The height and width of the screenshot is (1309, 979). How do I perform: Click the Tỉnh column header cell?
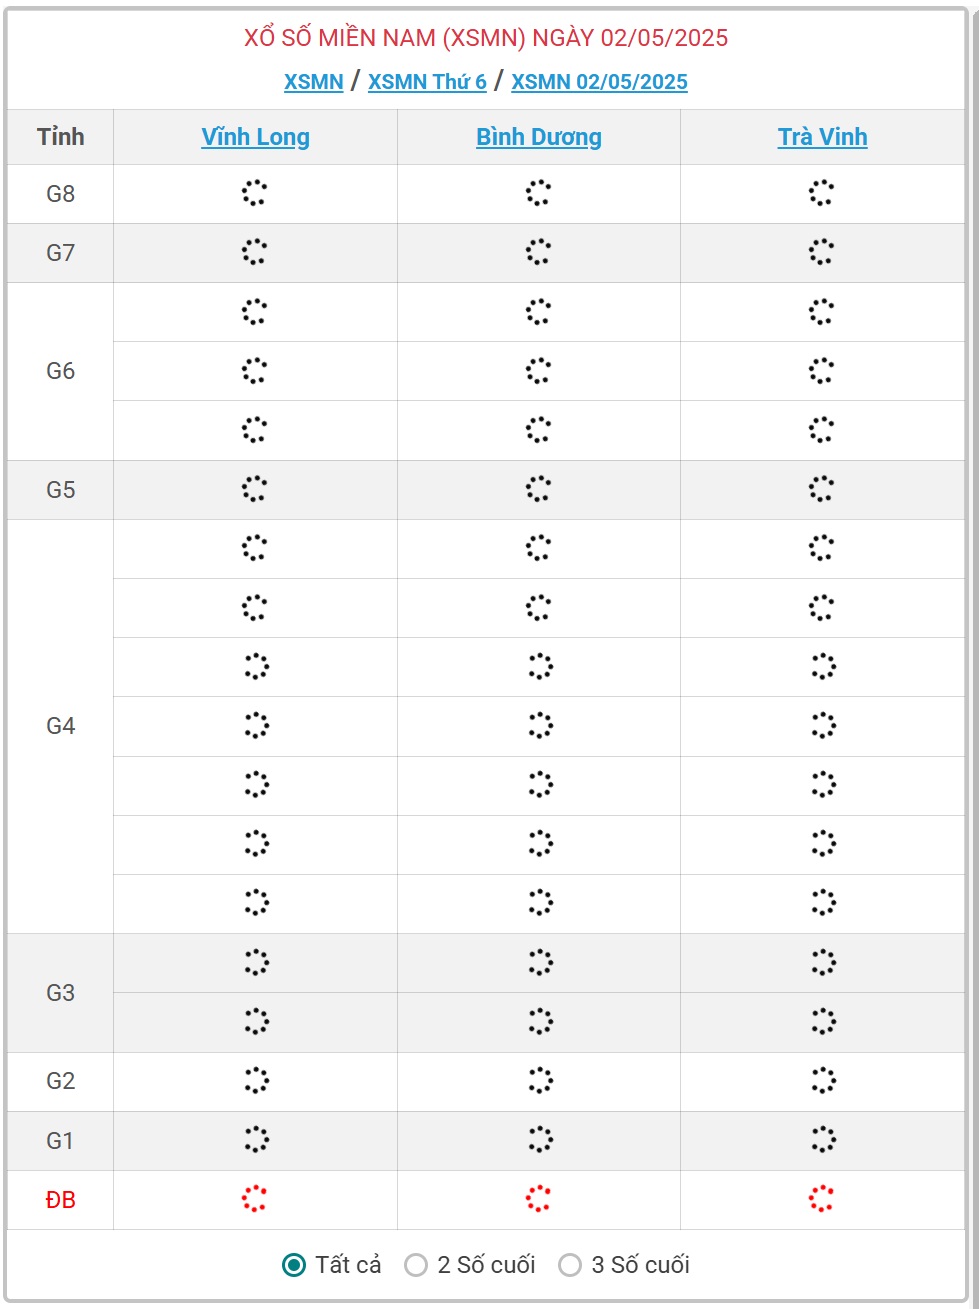pyautogui.click(x=60, y=137)
